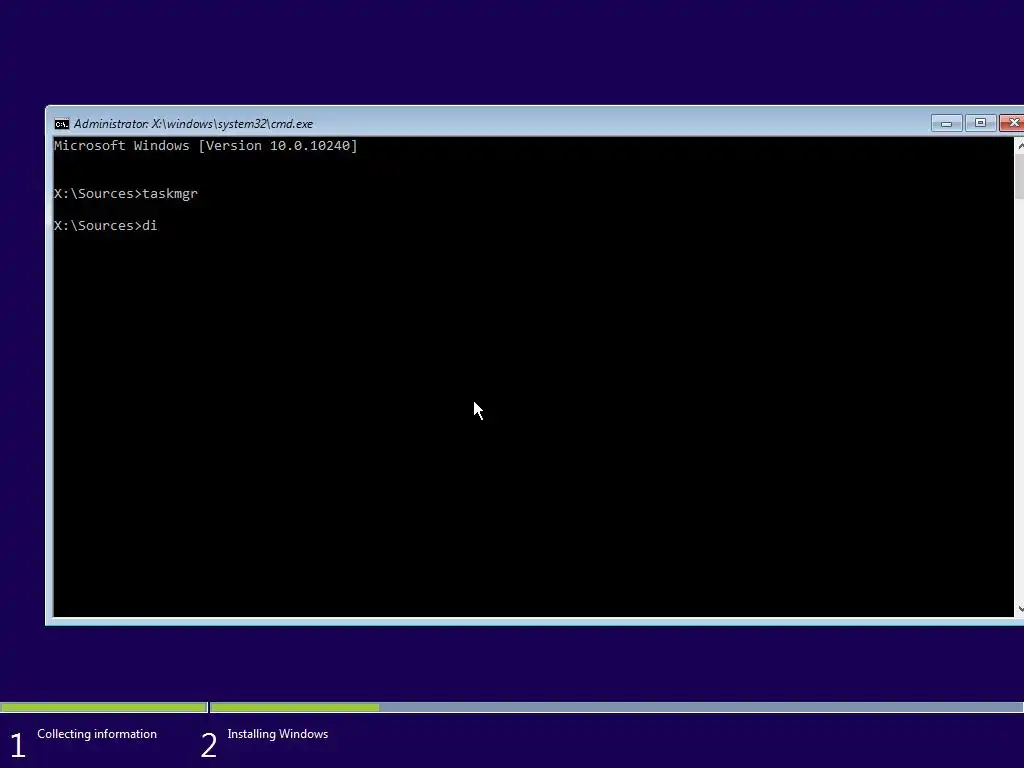1024x768 pixels.
Task: Click the 'Microsoft Windows [Version 10.0.10240]' line
Action: tap(206, 146)
